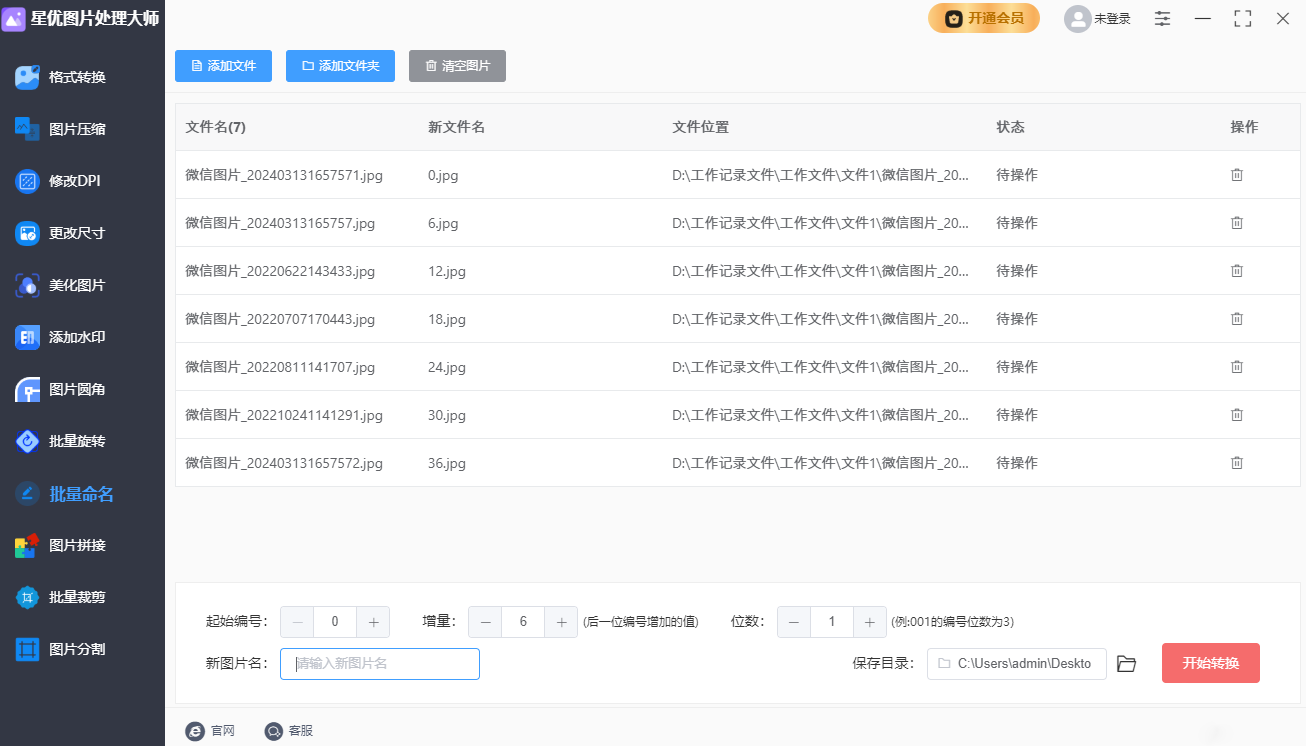
Task: Click the 文件名(7) column header
Action: 216,127
